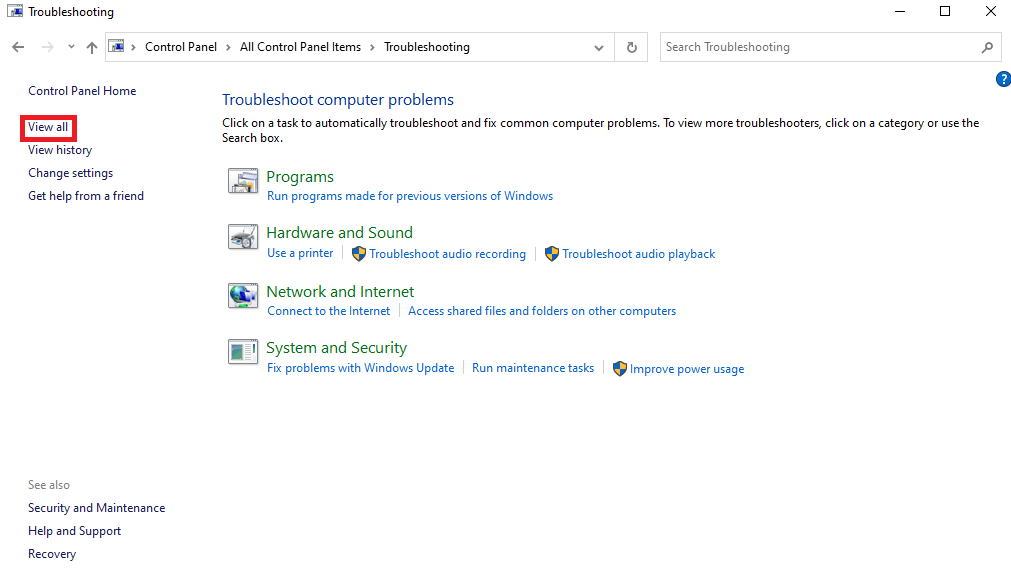
Task: Launch Troubleshoot audio playback
Action: pos(638,254)
